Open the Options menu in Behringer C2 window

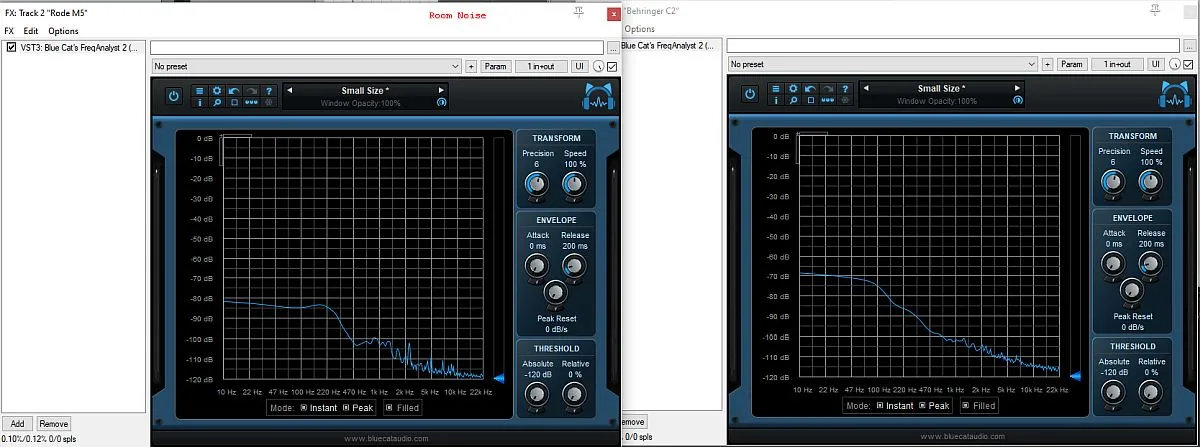640,29
